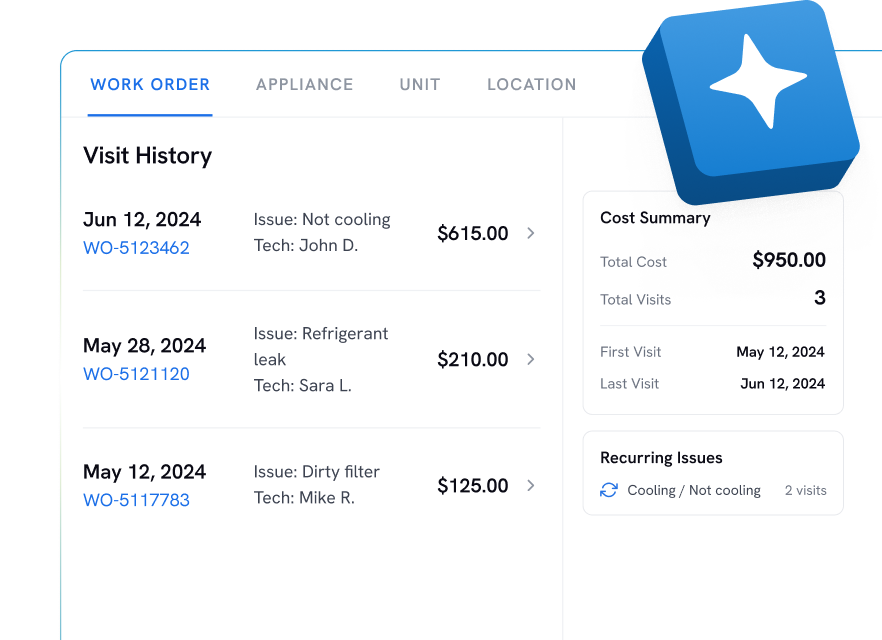The width and height of the screenshot is (882, 640).
Task: Click the First Visit label
Action: click(631, 352)
